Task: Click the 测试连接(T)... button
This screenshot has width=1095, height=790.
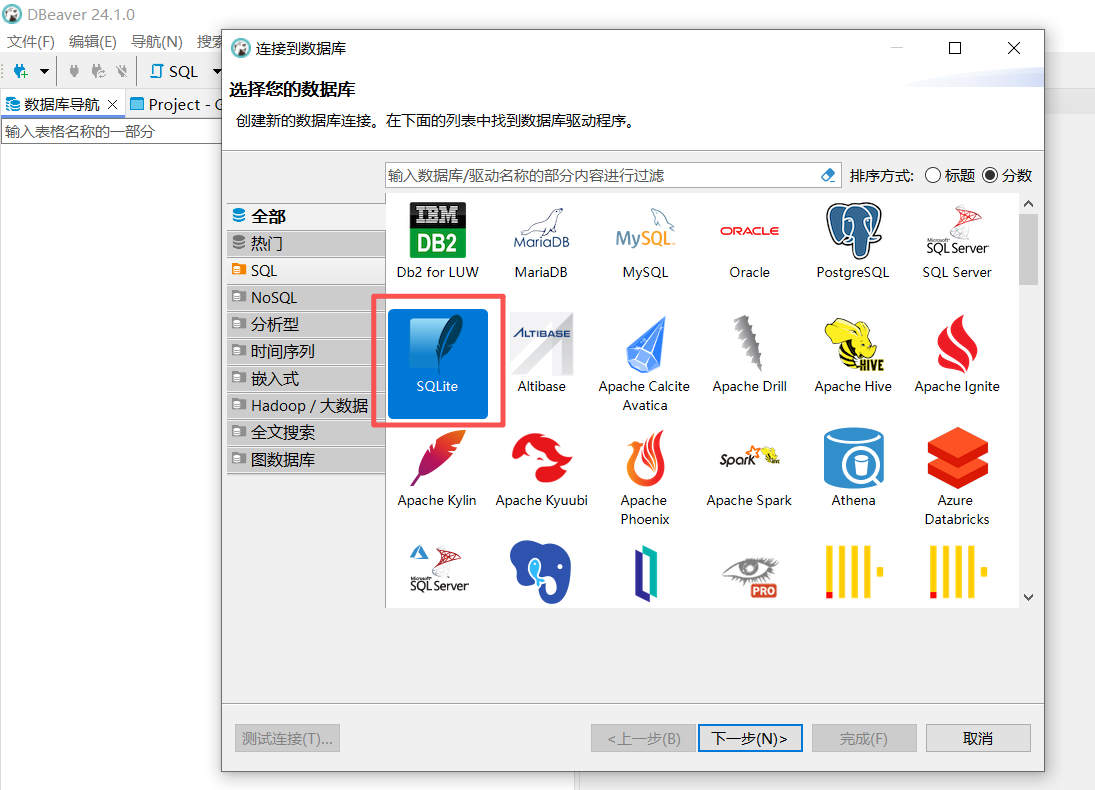Action: [287, 738]
